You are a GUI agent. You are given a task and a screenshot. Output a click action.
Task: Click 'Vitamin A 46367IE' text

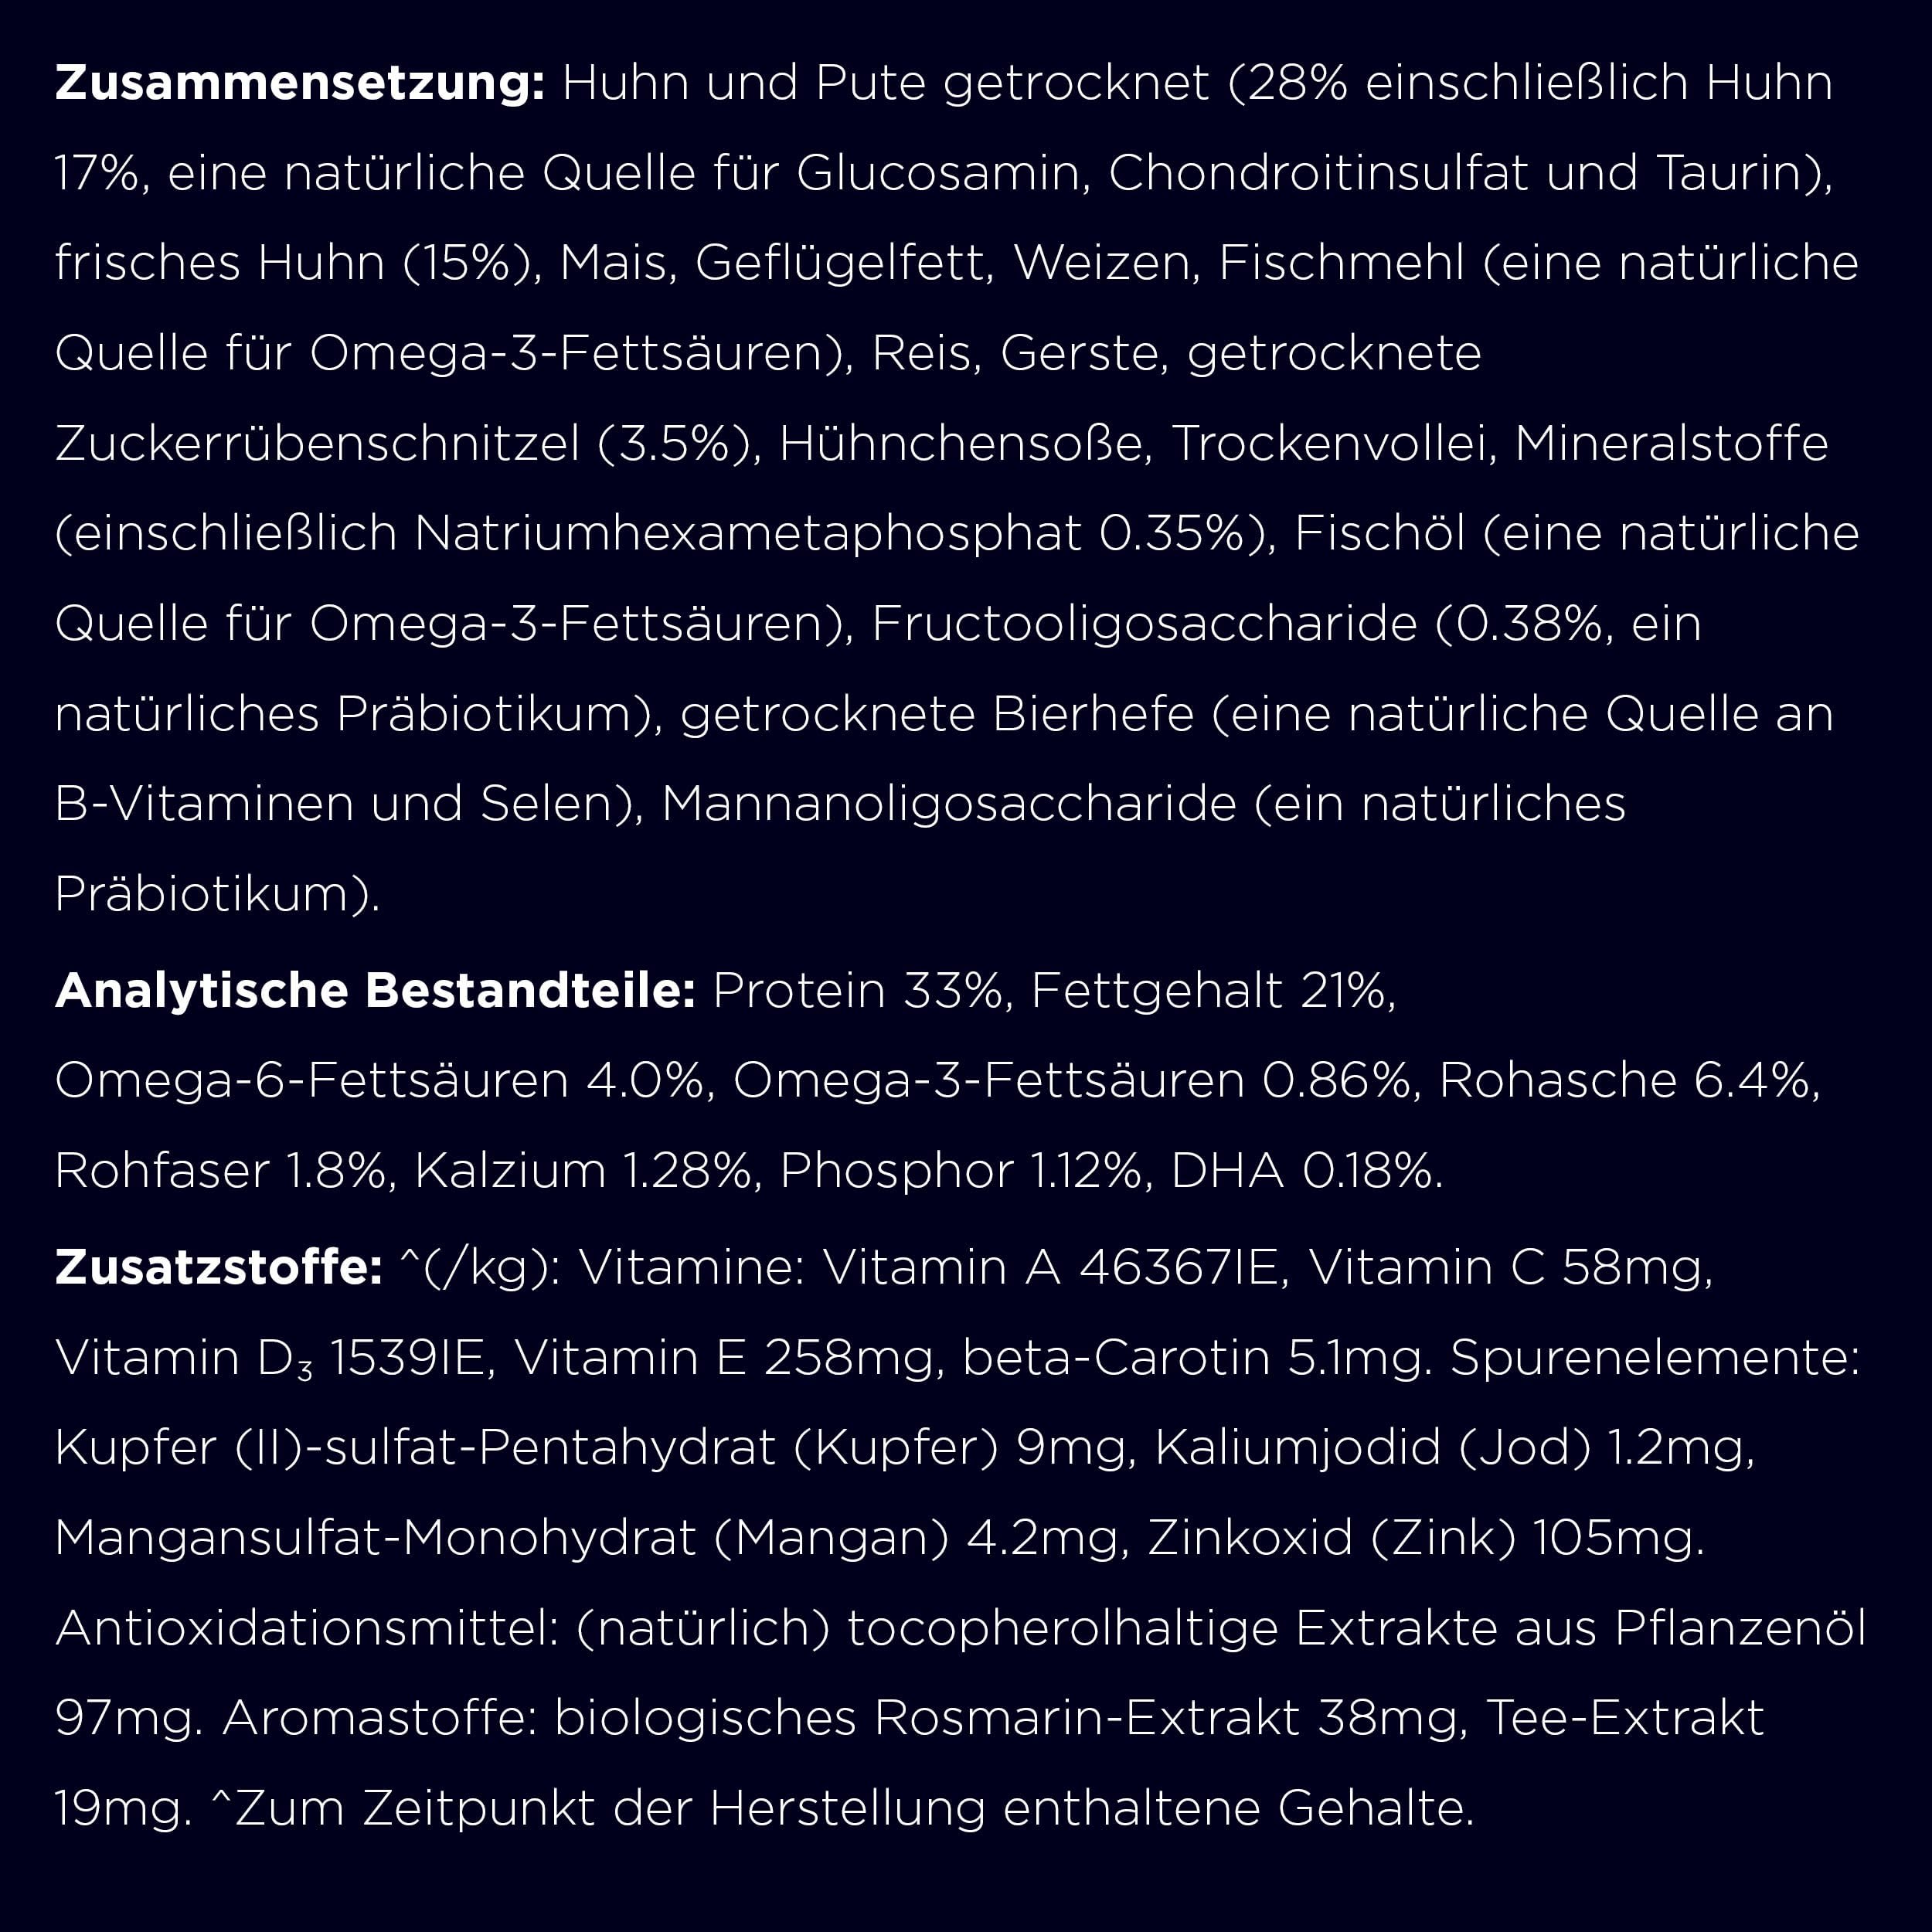pyautogui.click(x=1050, y=1268)
